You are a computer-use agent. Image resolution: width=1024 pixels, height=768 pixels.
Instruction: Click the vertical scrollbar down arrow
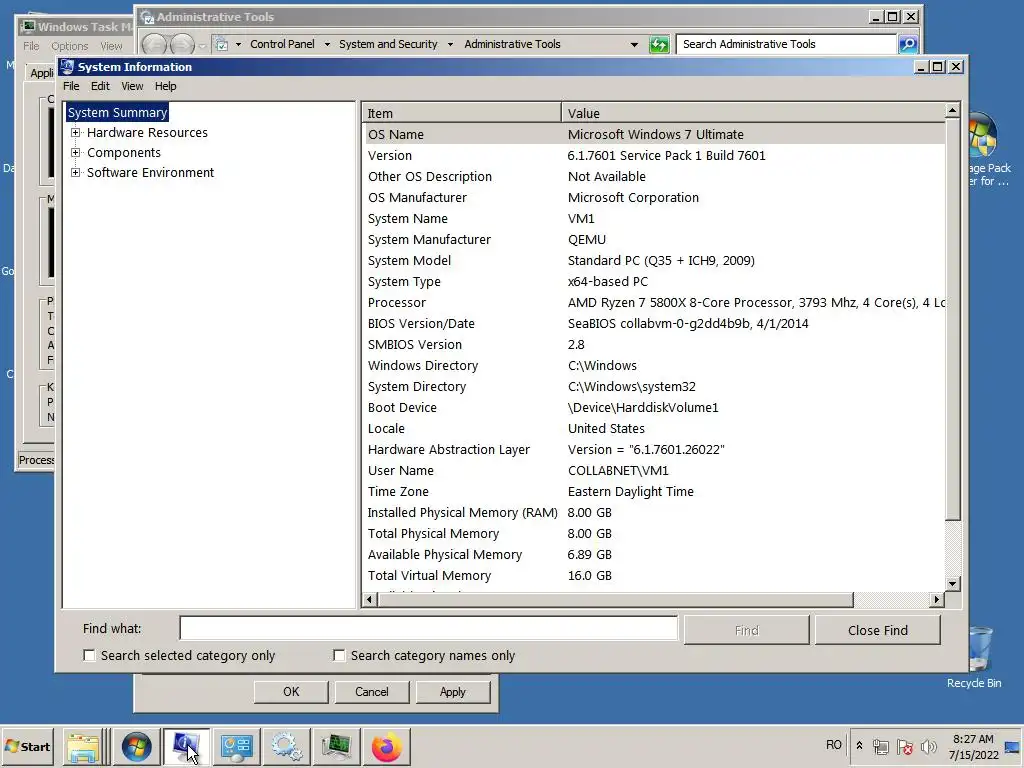tap(952, 584)
